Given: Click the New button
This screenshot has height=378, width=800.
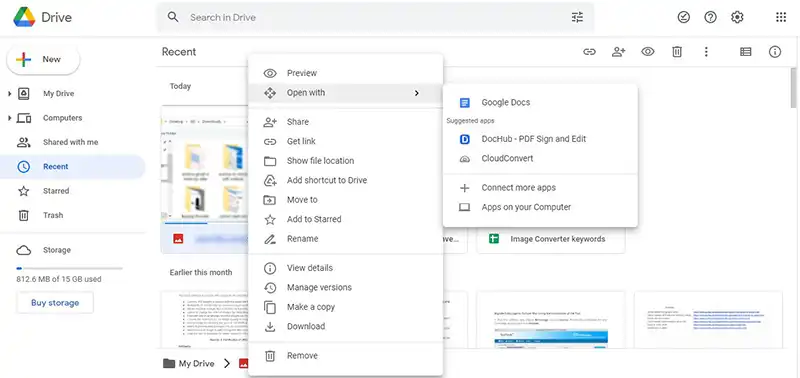Looking at the screenshot, I should coord(43,60).
